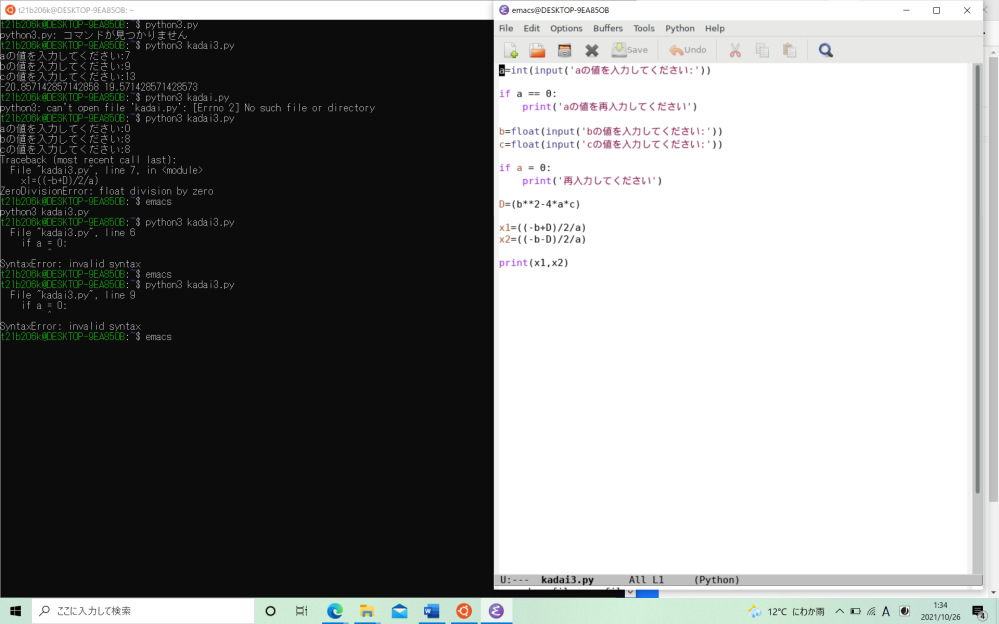Screen dimensions: 999x624
Task: Click the battery icon in system tray
Action: click(x=856, y=611)
